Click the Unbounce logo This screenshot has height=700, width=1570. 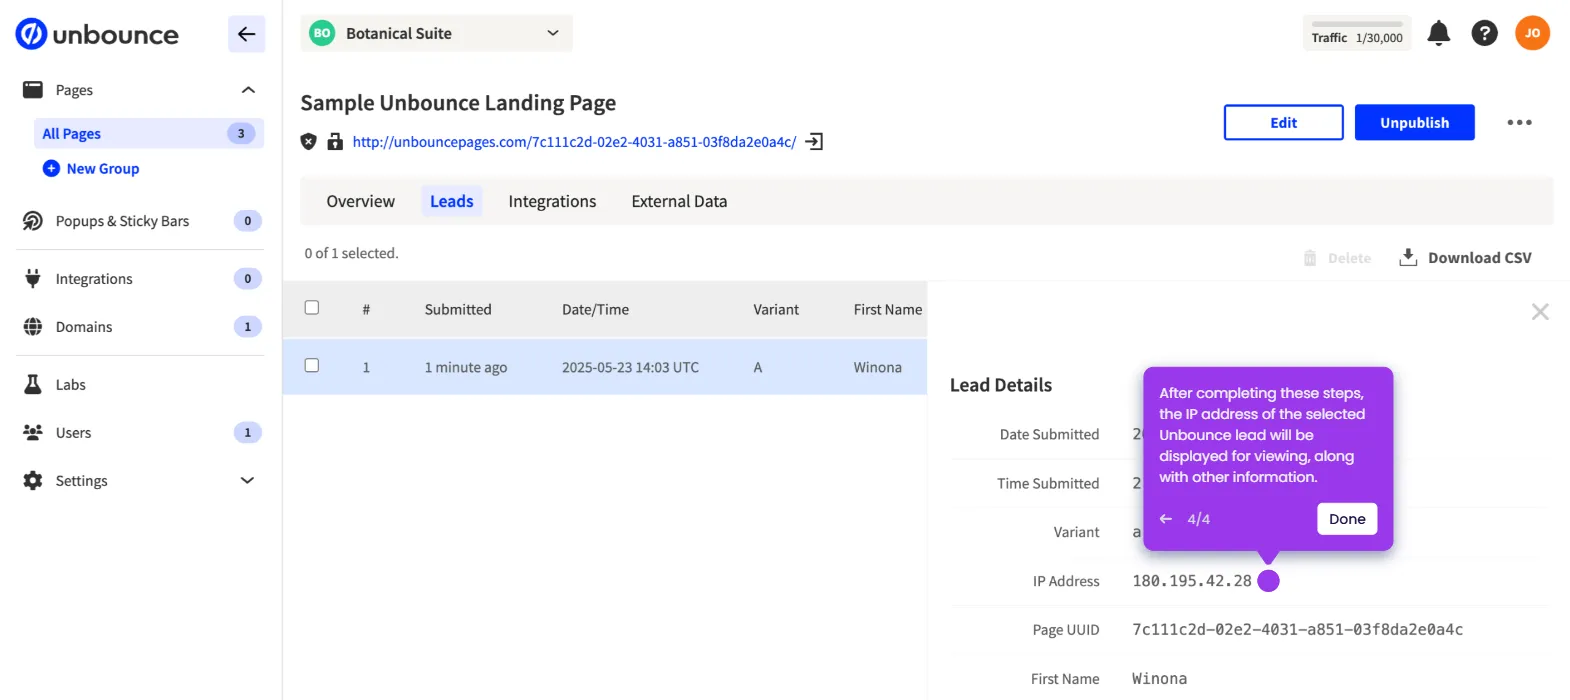tap(97, 34)
